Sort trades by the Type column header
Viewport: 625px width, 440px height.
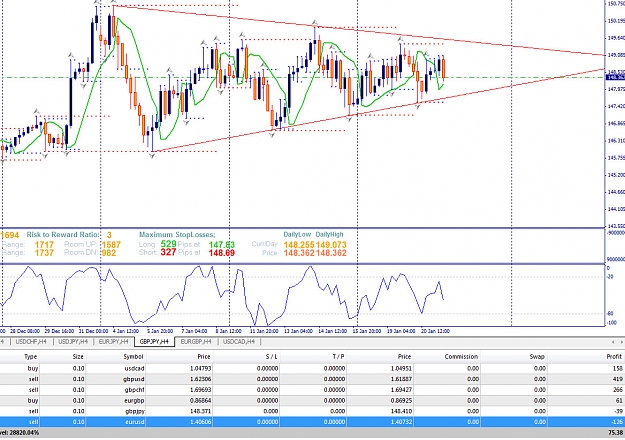[31, 356]
